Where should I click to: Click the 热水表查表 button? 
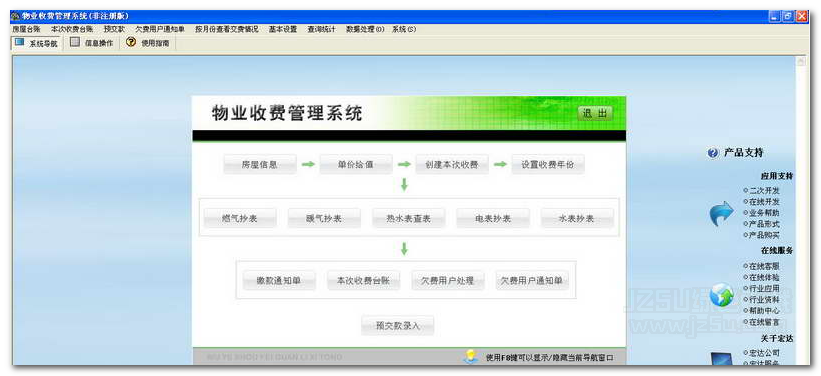point(408,218)
